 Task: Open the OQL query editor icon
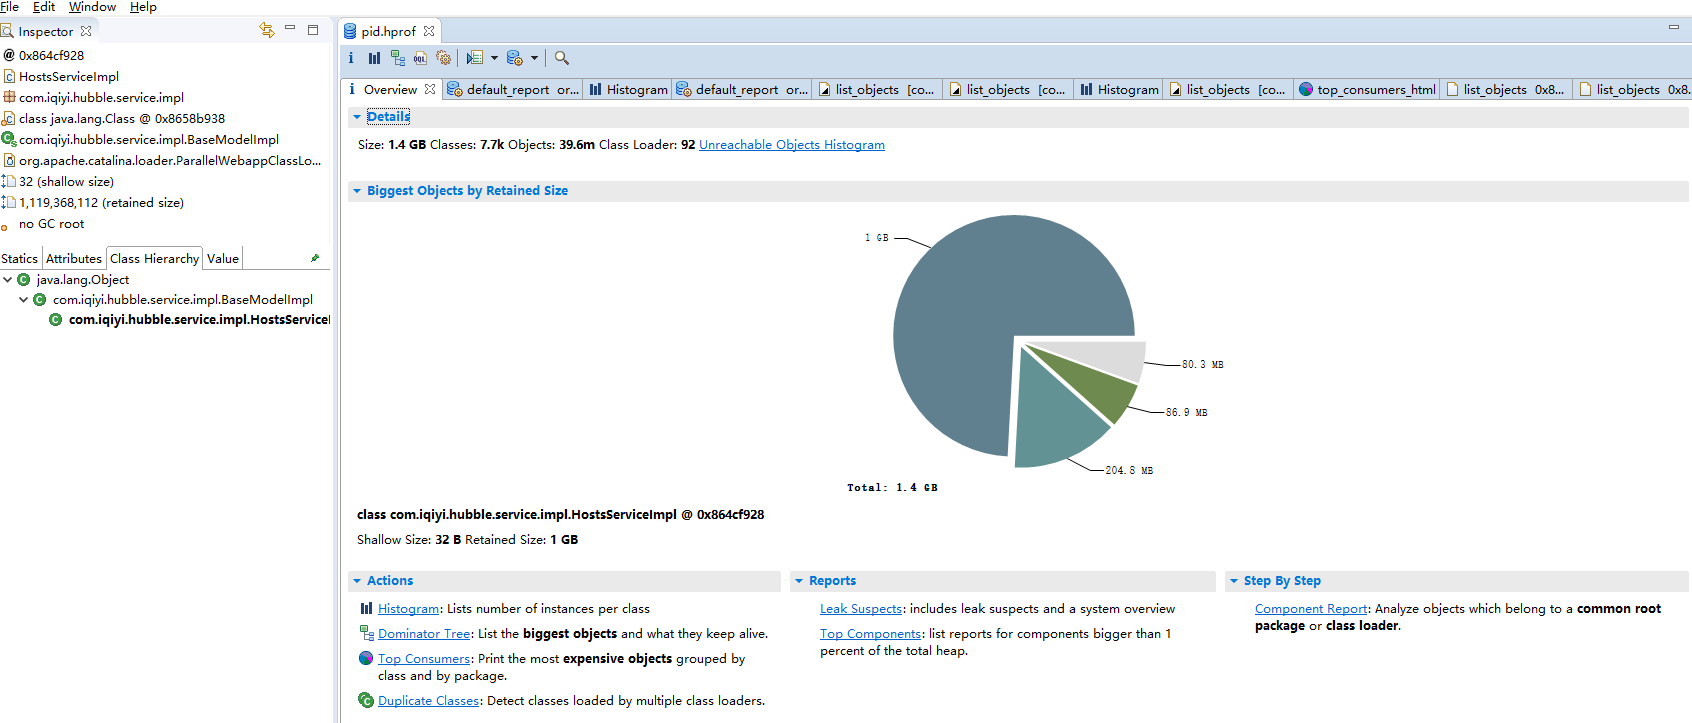point(420,58)
